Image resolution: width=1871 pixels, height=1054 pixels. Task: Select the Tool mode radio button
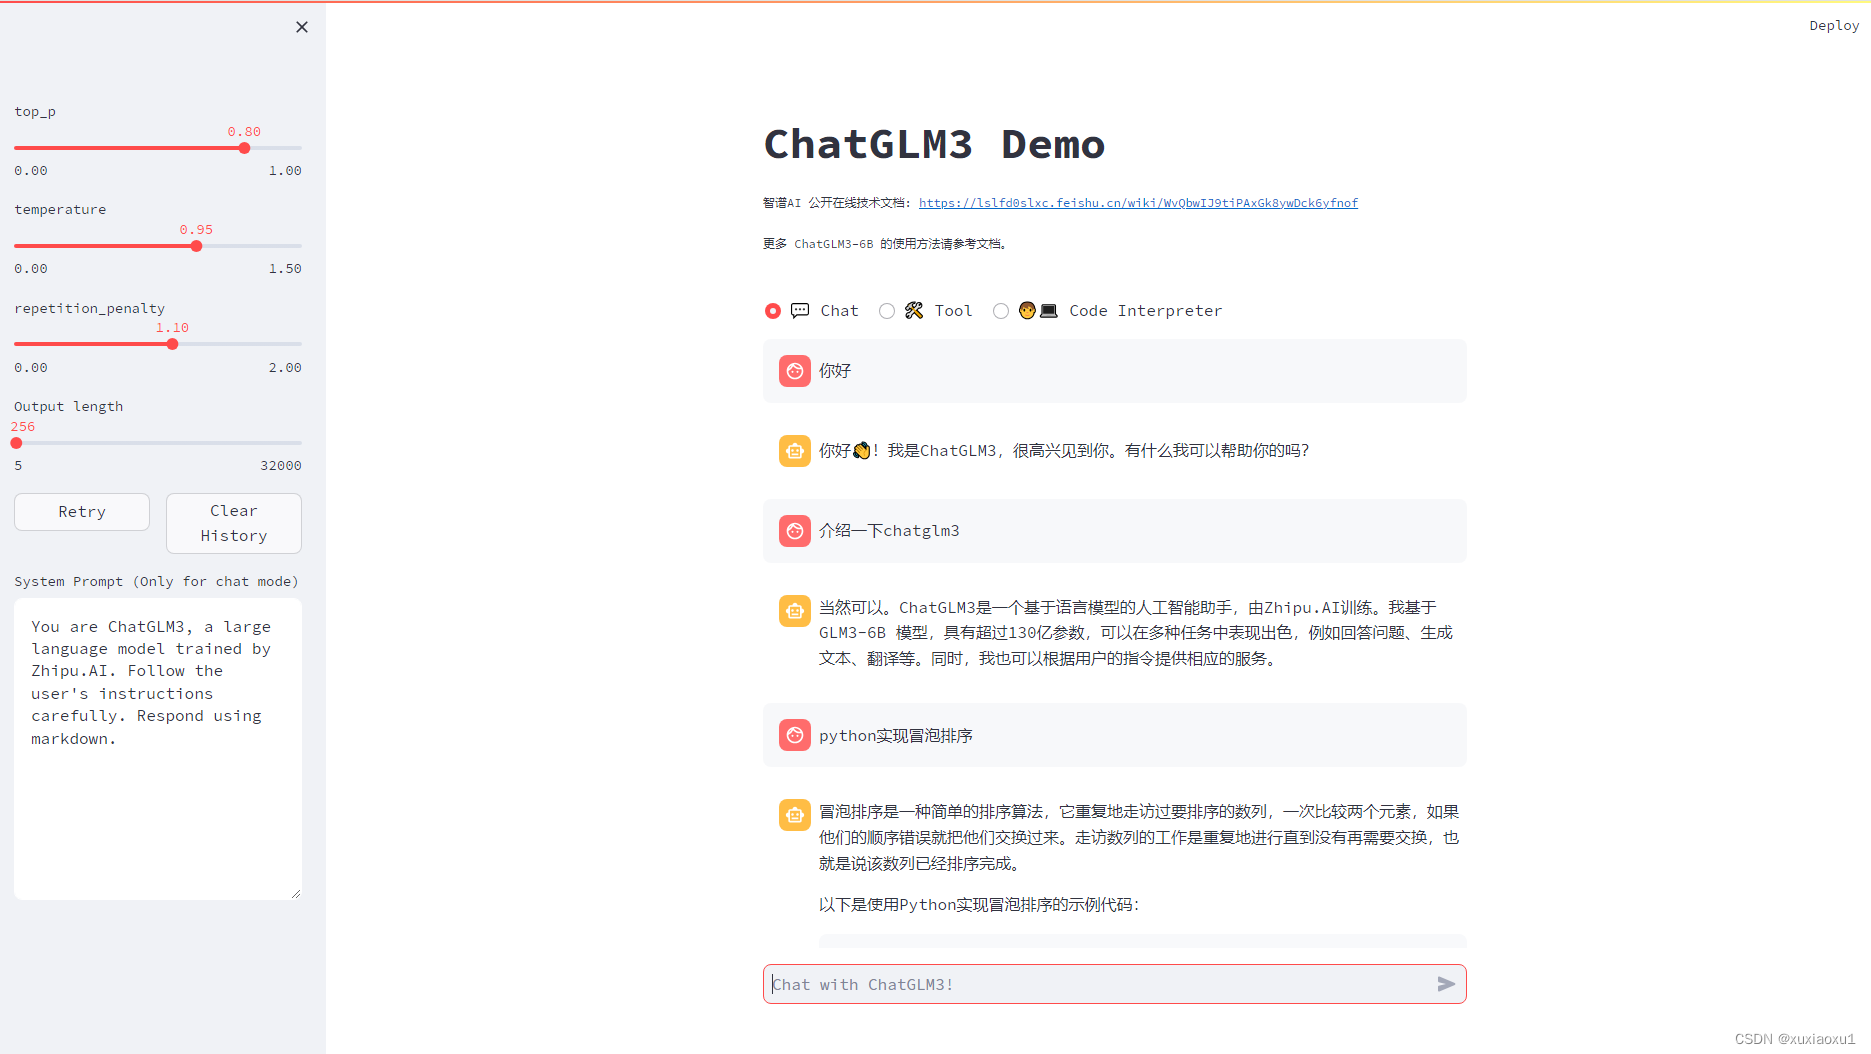coord(886,310)
